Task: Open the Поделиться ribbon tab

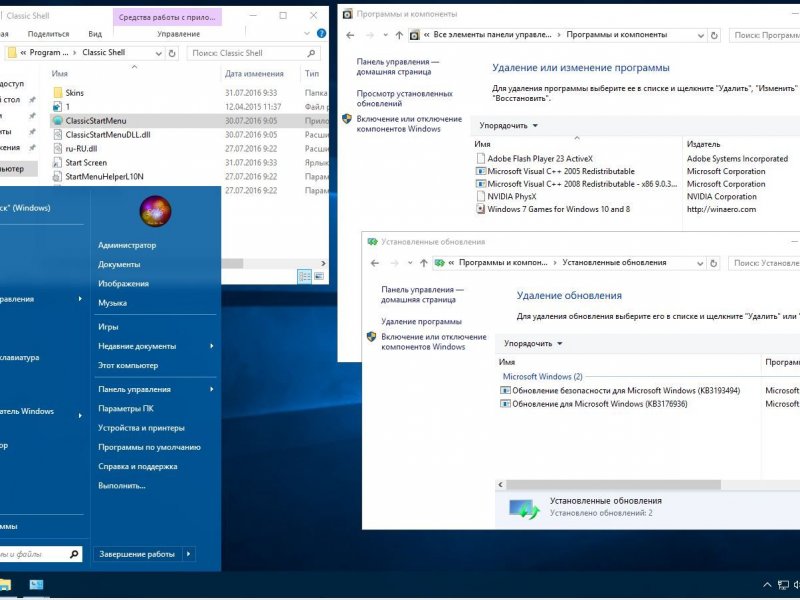Action: click(x=48, y=34)
